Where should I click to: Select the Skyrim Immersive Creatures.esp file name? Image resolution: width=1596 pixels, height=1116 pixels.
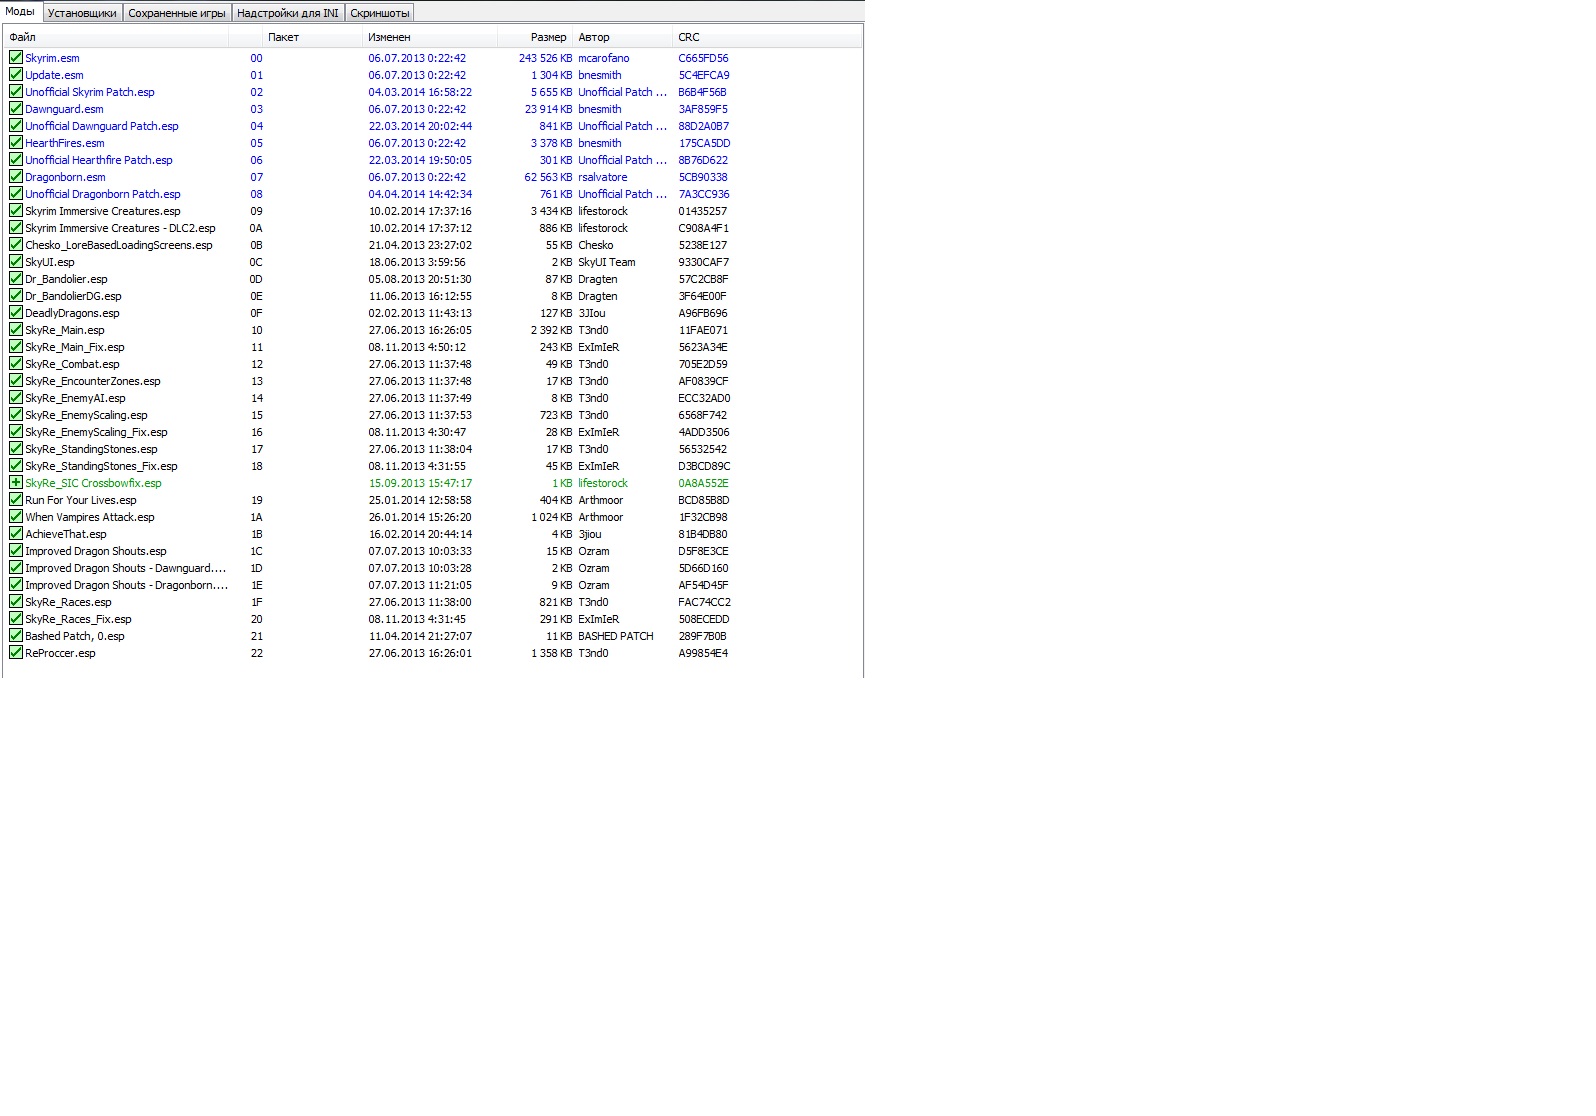click(x=103, y=211)
